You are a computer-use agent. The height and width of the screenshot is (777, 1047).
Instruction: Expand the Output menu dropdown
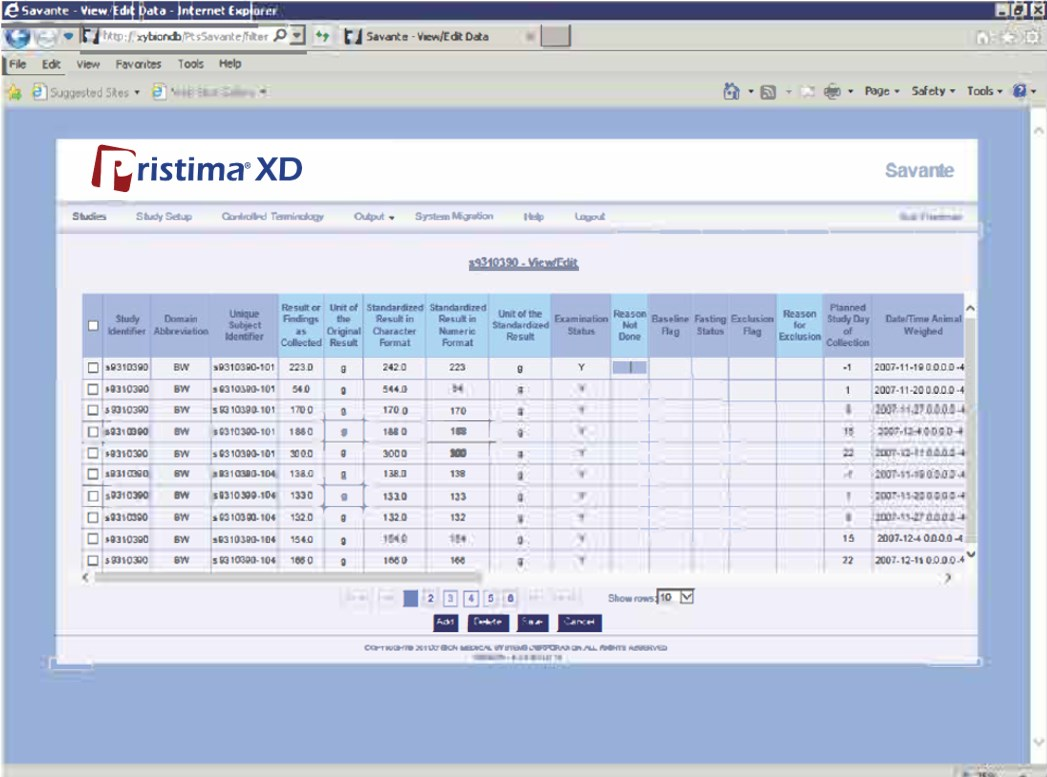point(374,217)
